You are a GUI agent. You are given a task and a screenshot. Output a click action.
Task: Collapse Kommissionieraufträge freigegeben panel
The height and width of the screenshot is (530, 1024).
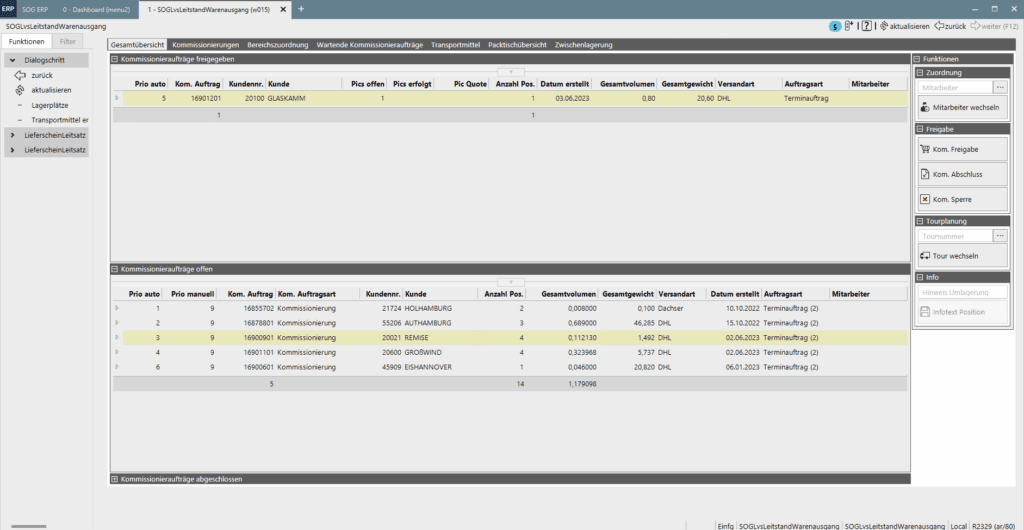(x=115, y=59)
